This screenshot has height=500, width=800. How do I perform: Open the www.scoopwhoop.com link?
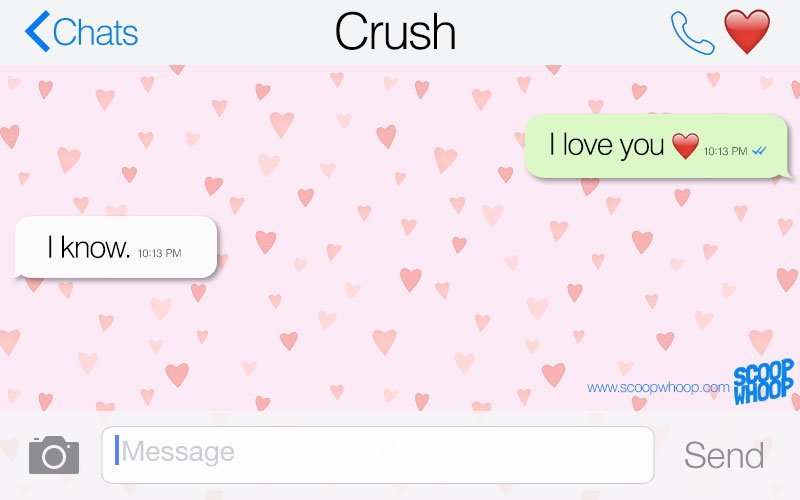coord(658,387)
